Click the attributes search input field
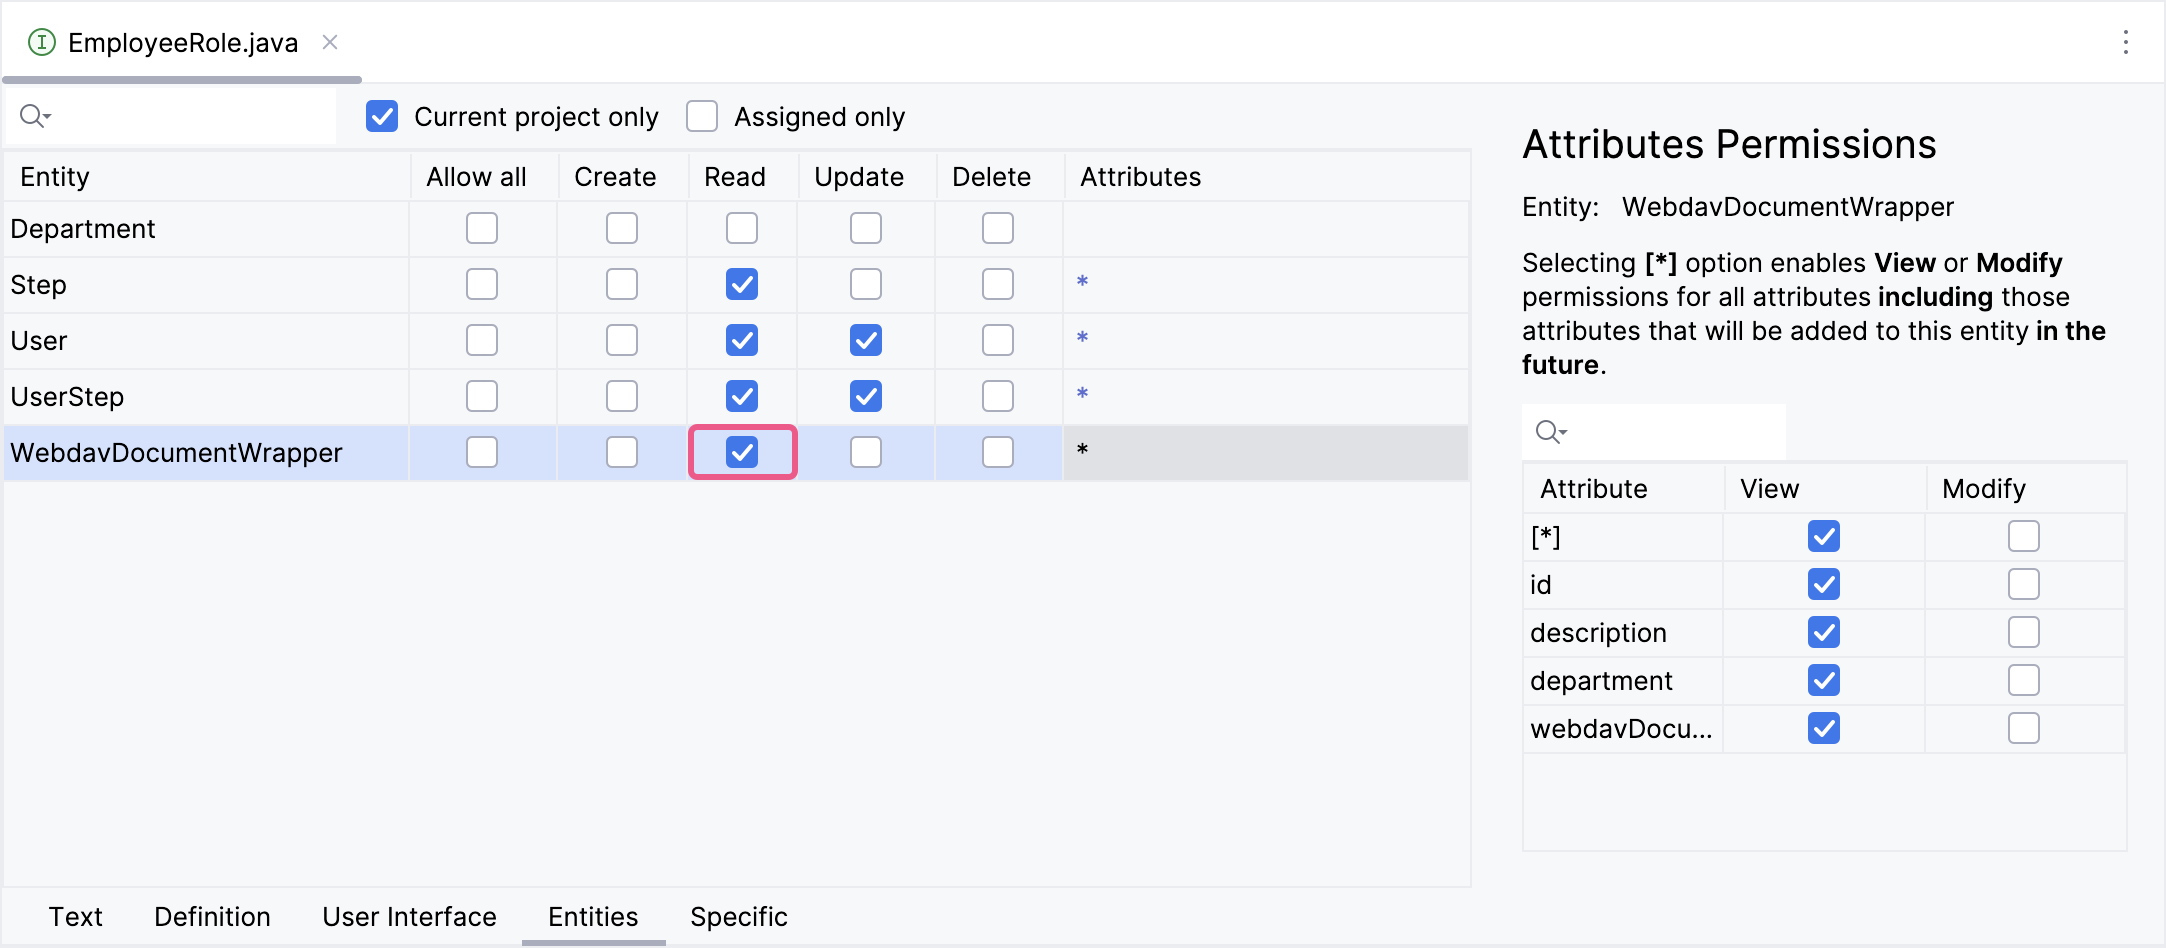 (1670, 431)
